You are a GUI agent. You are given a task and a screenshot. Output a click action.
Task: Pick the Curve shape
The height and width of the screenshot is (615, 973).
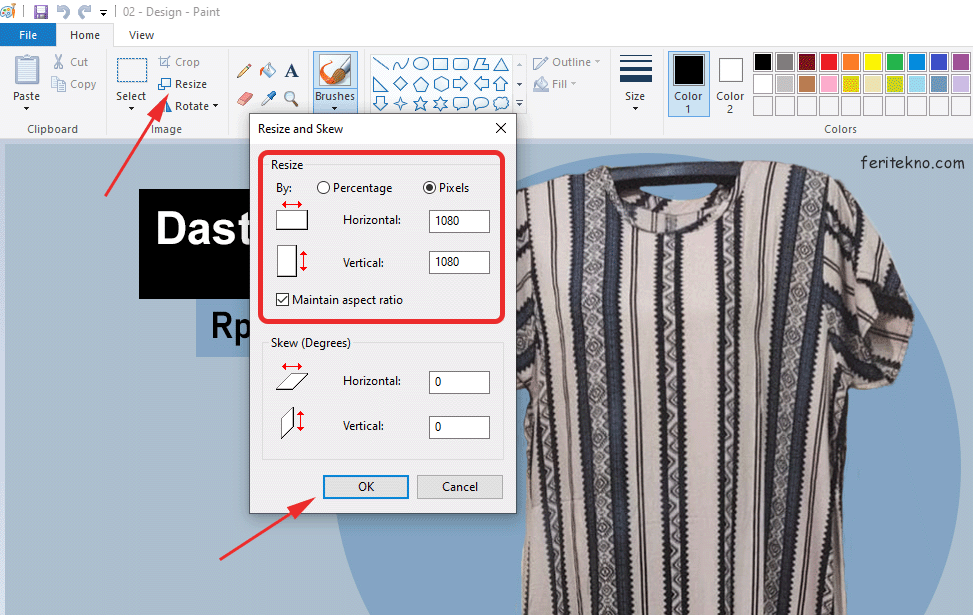(x=401, y=63)
